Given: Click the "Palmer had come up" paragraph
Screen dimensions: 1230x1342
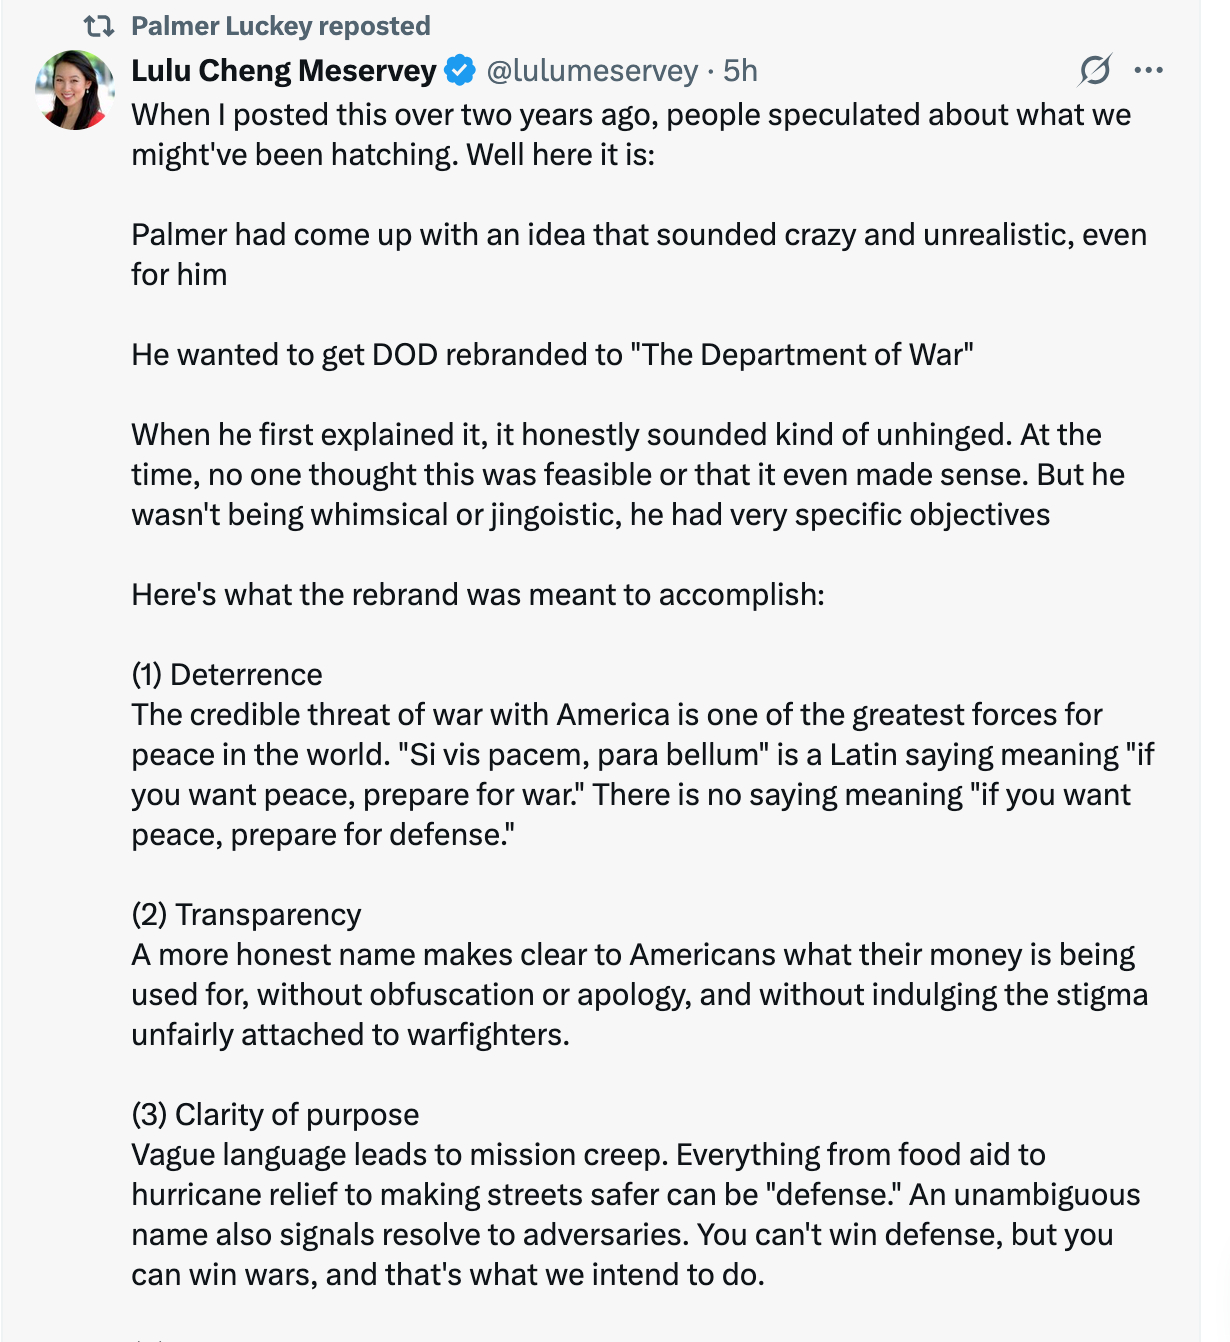Looking at the screenshot, I should coord(638,254).
